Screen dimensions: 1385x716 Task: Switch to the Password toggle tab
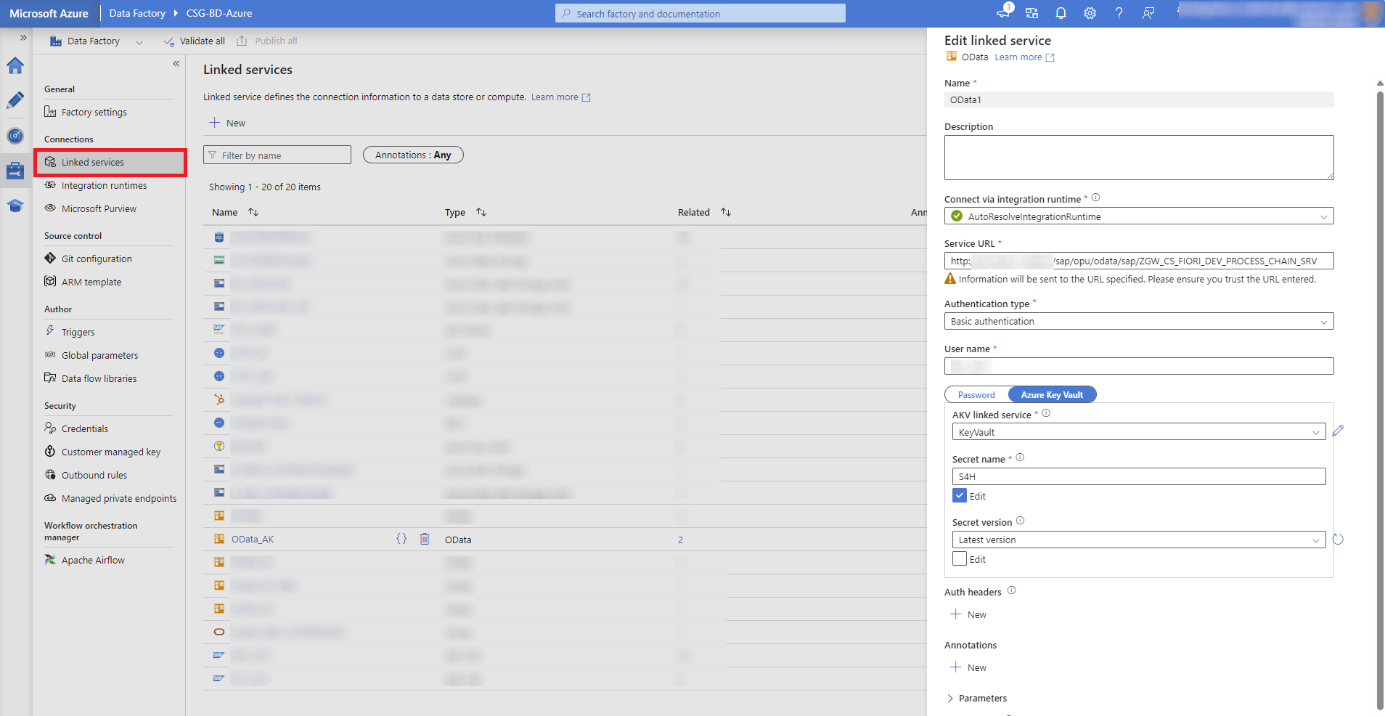pyautogui.click(x=977, y=395)
